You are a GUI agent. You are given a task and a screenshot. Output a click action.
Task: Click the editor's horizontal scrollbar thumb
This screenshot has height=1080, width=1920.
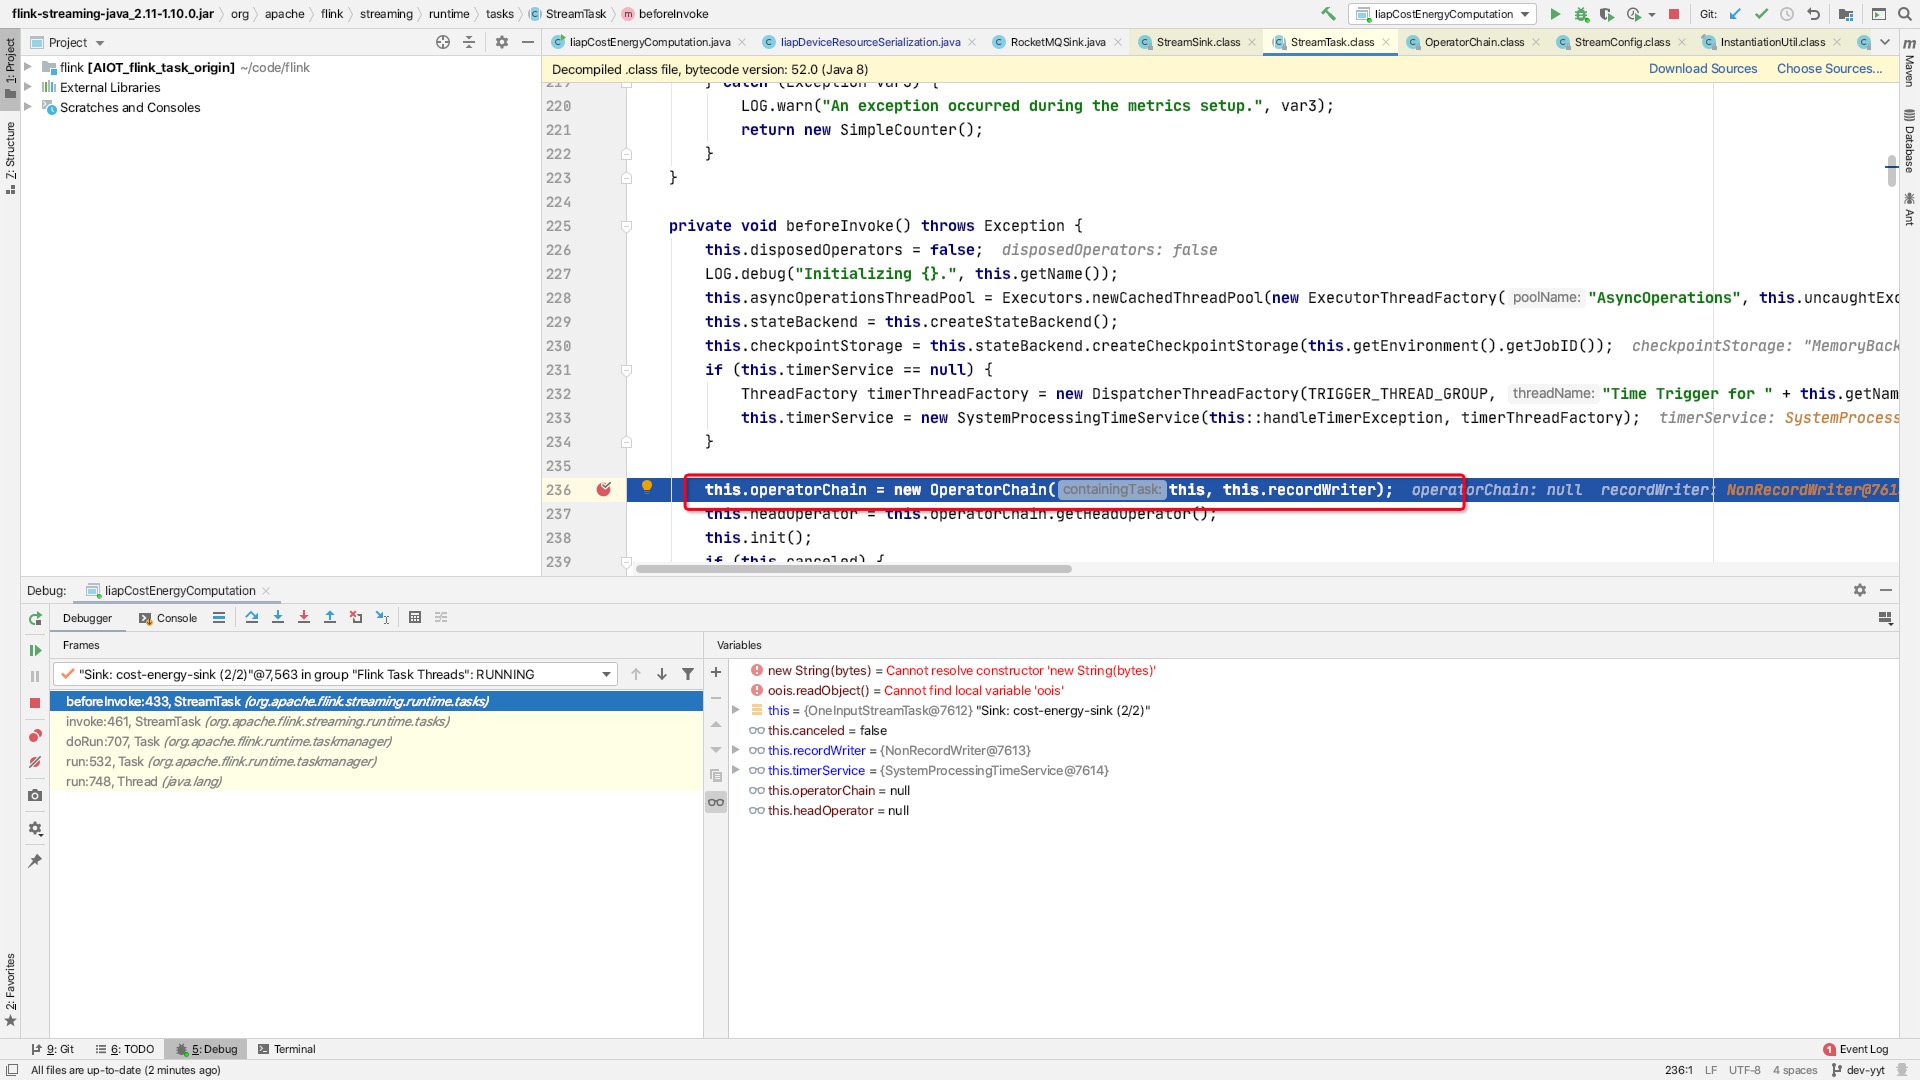(x=853, y=569)
